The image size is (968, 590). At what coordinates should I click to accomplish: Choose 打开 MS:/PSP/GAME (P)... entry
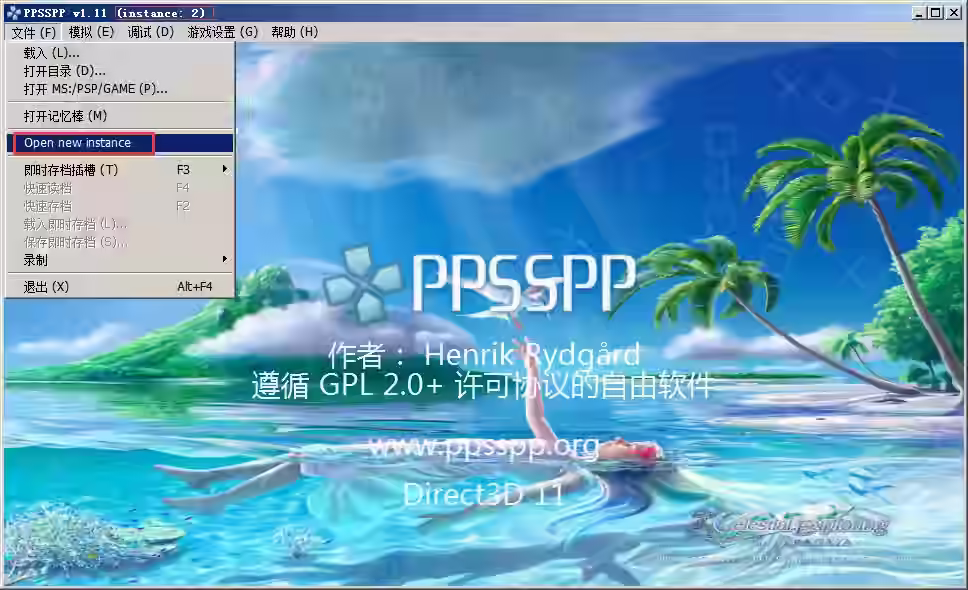tap(120, 89)
